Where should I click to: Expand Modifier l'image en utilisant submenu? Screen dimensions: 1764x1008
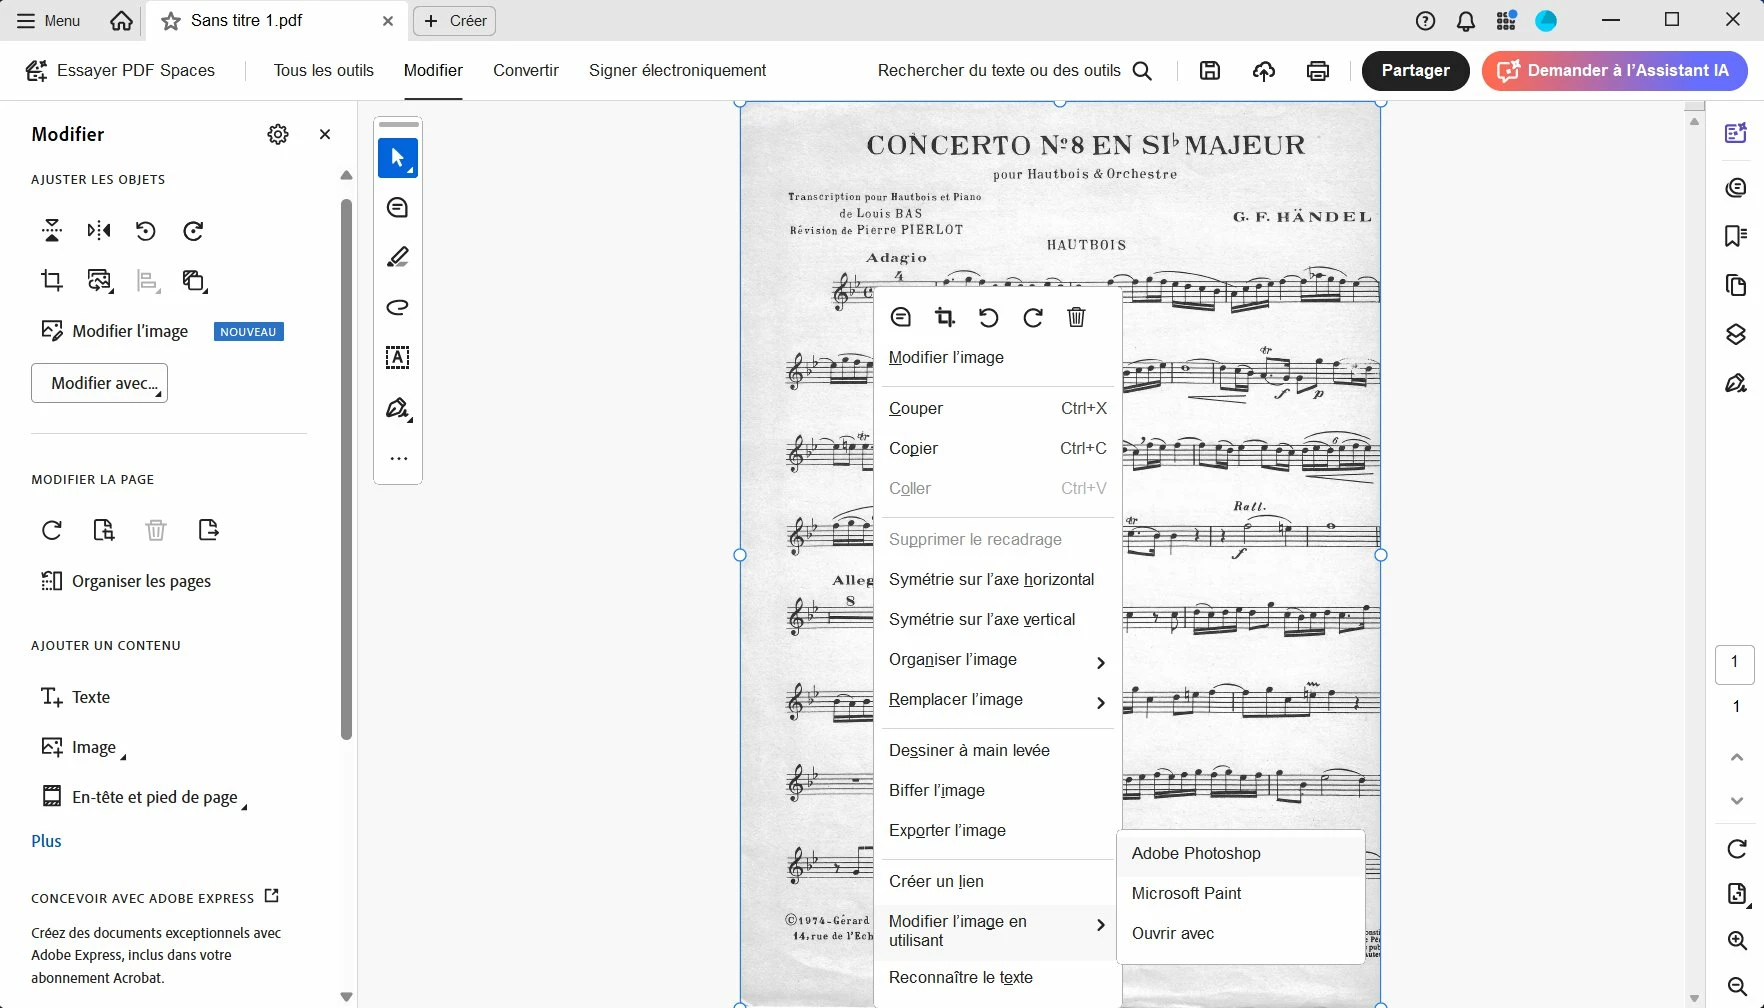(997, 931)
